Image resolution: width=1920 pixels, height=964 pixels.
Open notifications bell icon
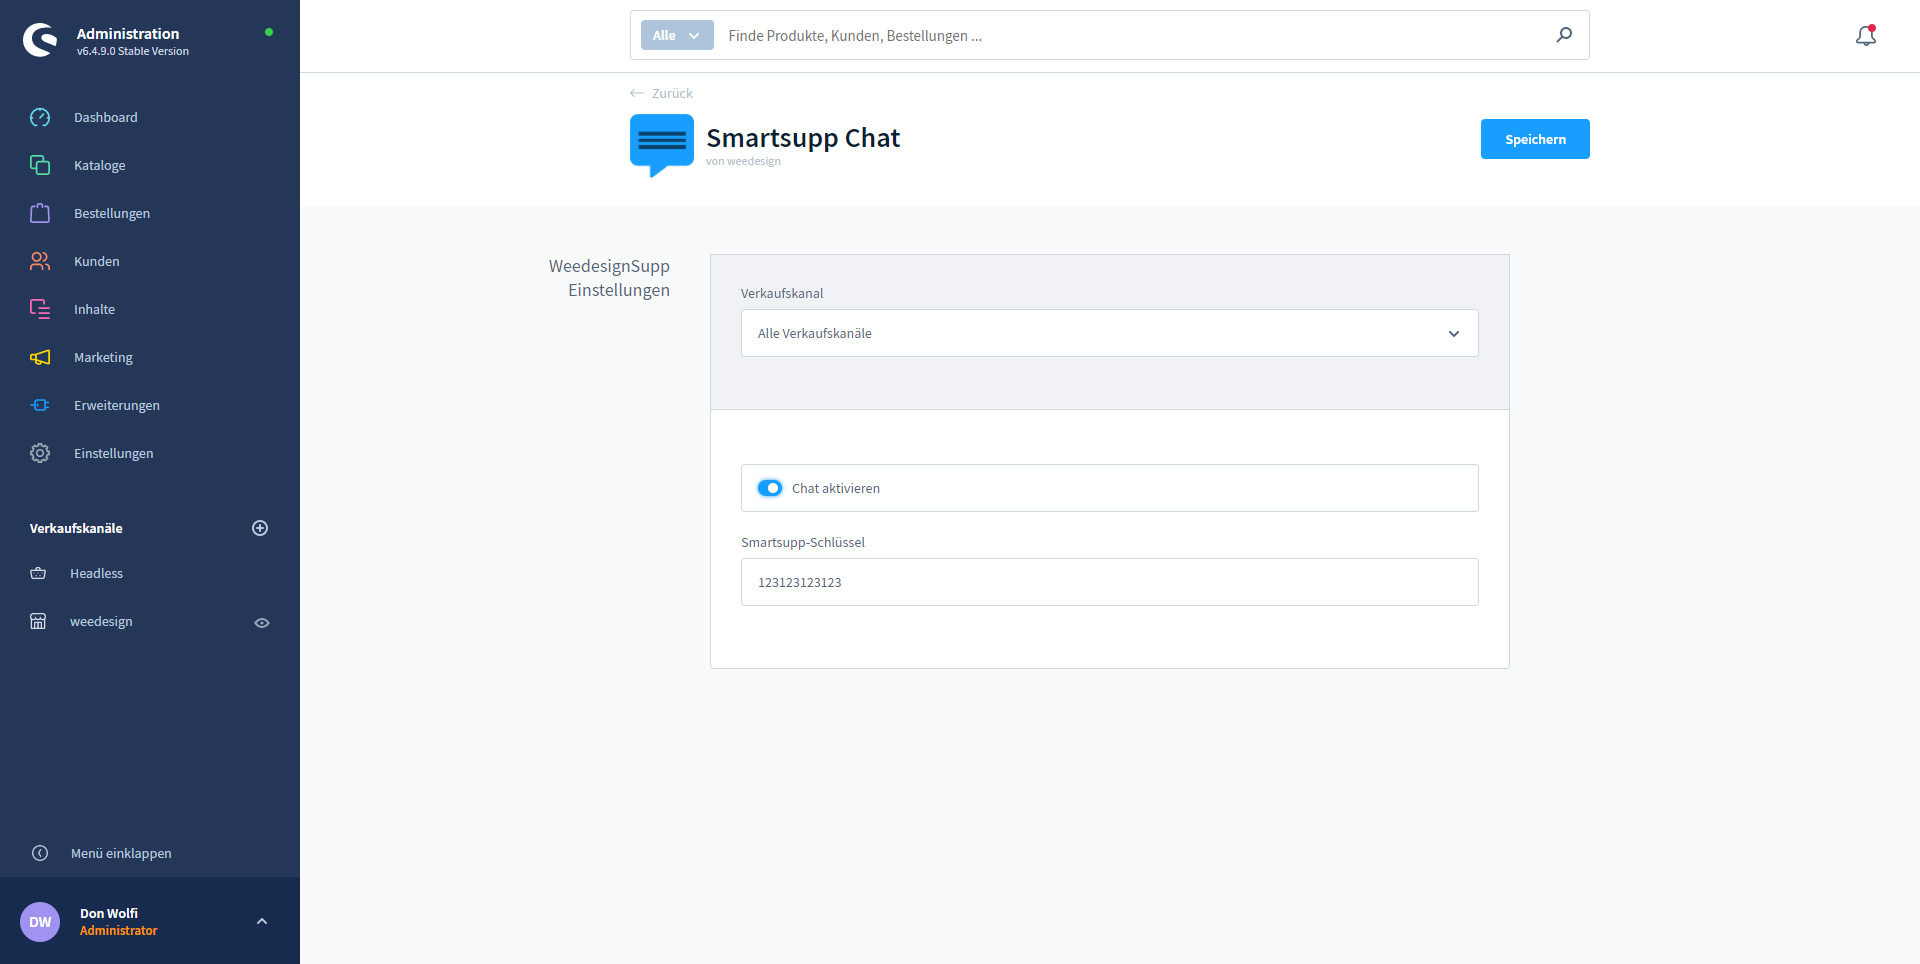tap(1866, 35)
